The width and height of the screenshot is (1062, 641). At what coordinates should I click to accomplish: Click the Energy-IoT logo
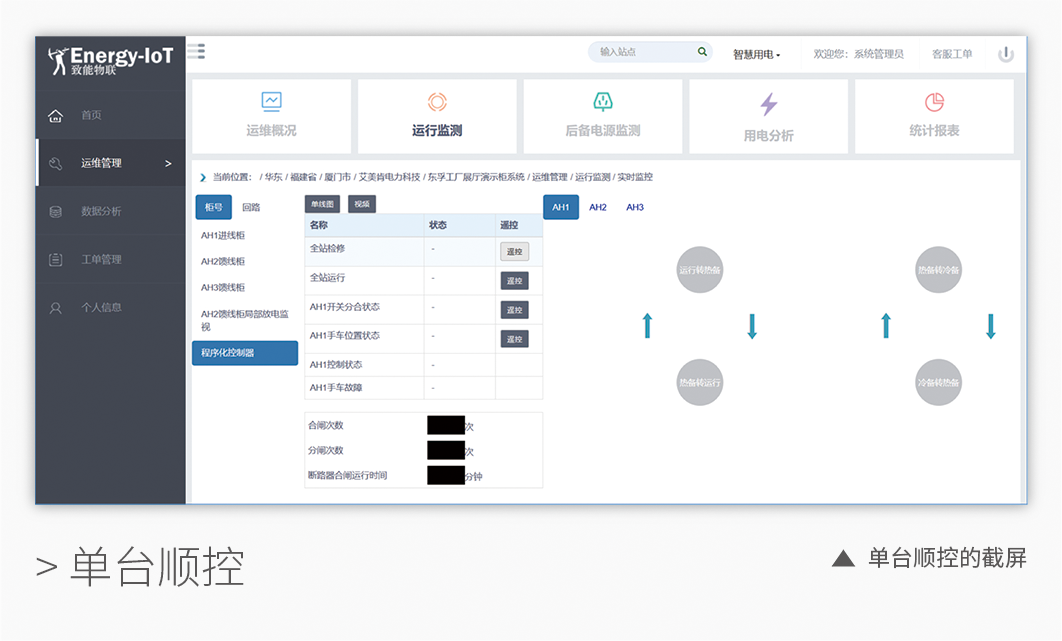111,60
